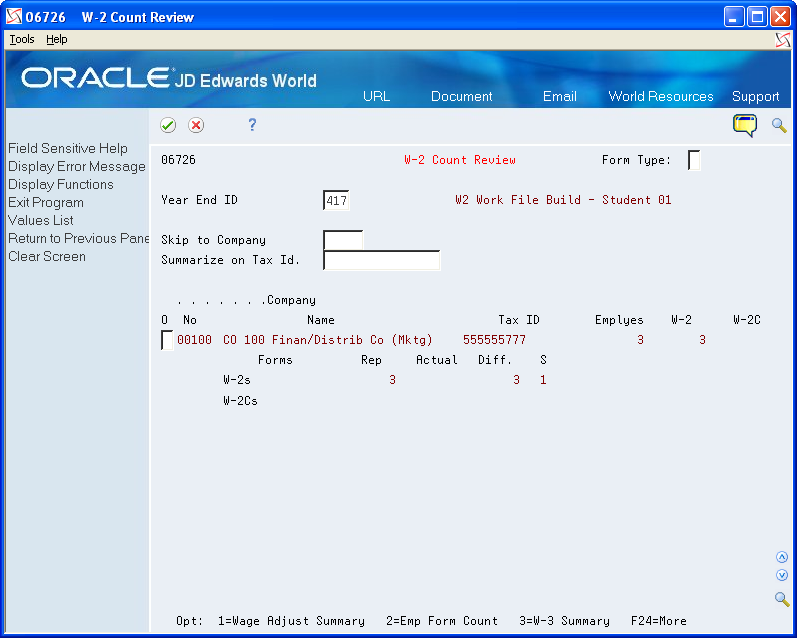Open World Resources link

(661, 96)
